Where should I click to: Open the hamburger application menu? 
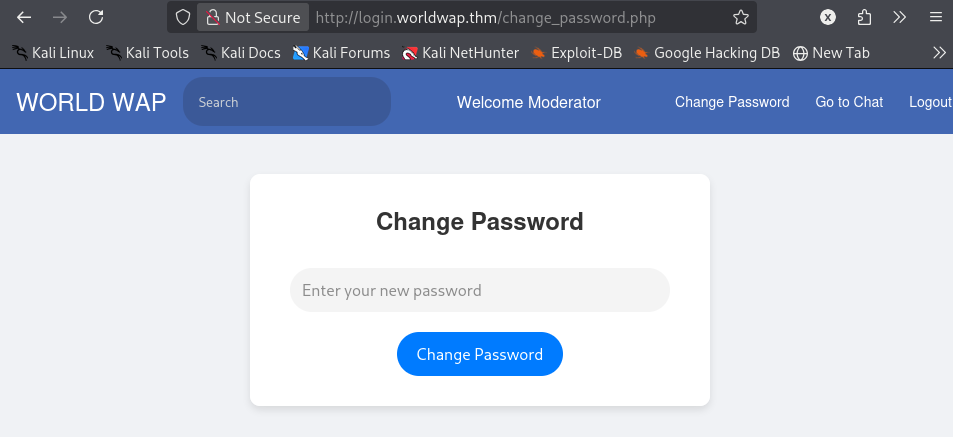(x=935, y=18)
